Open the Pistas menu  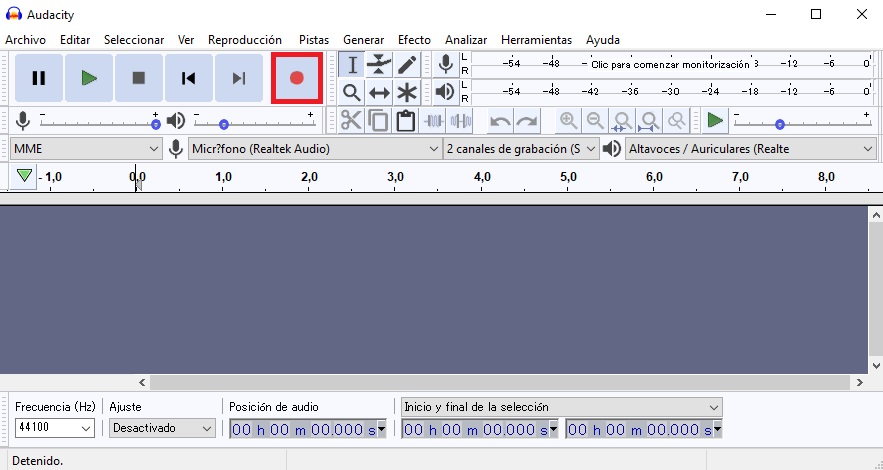coord(314,40)
